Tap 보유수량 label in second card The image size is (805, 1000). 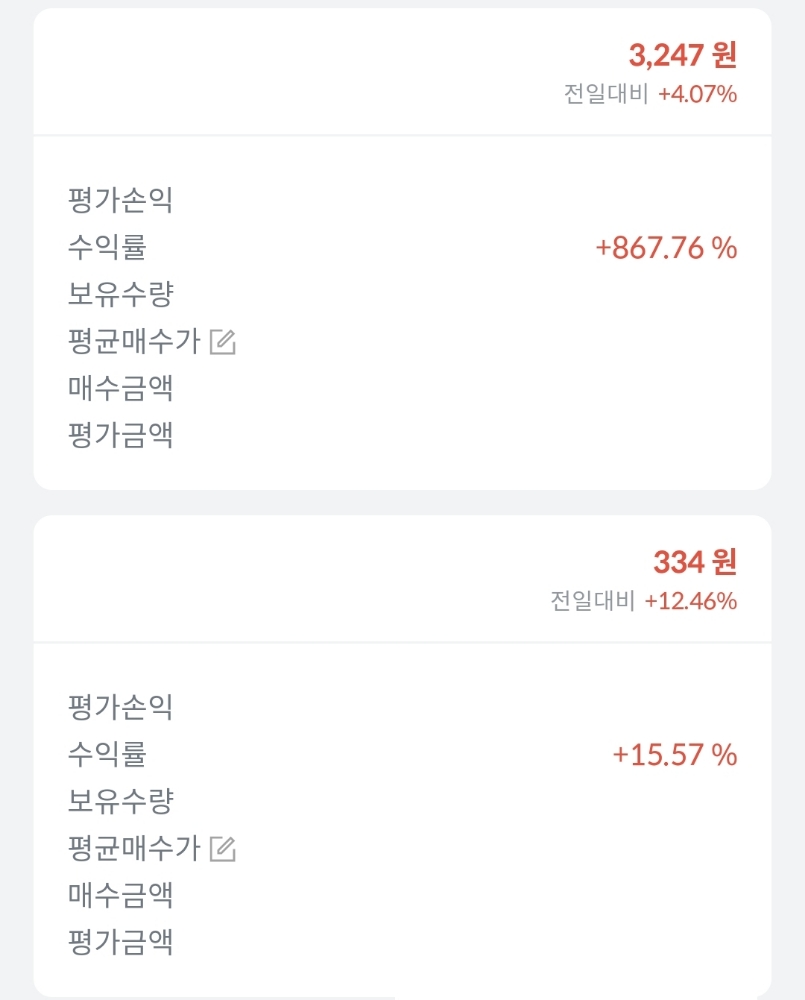click(121, 801)
